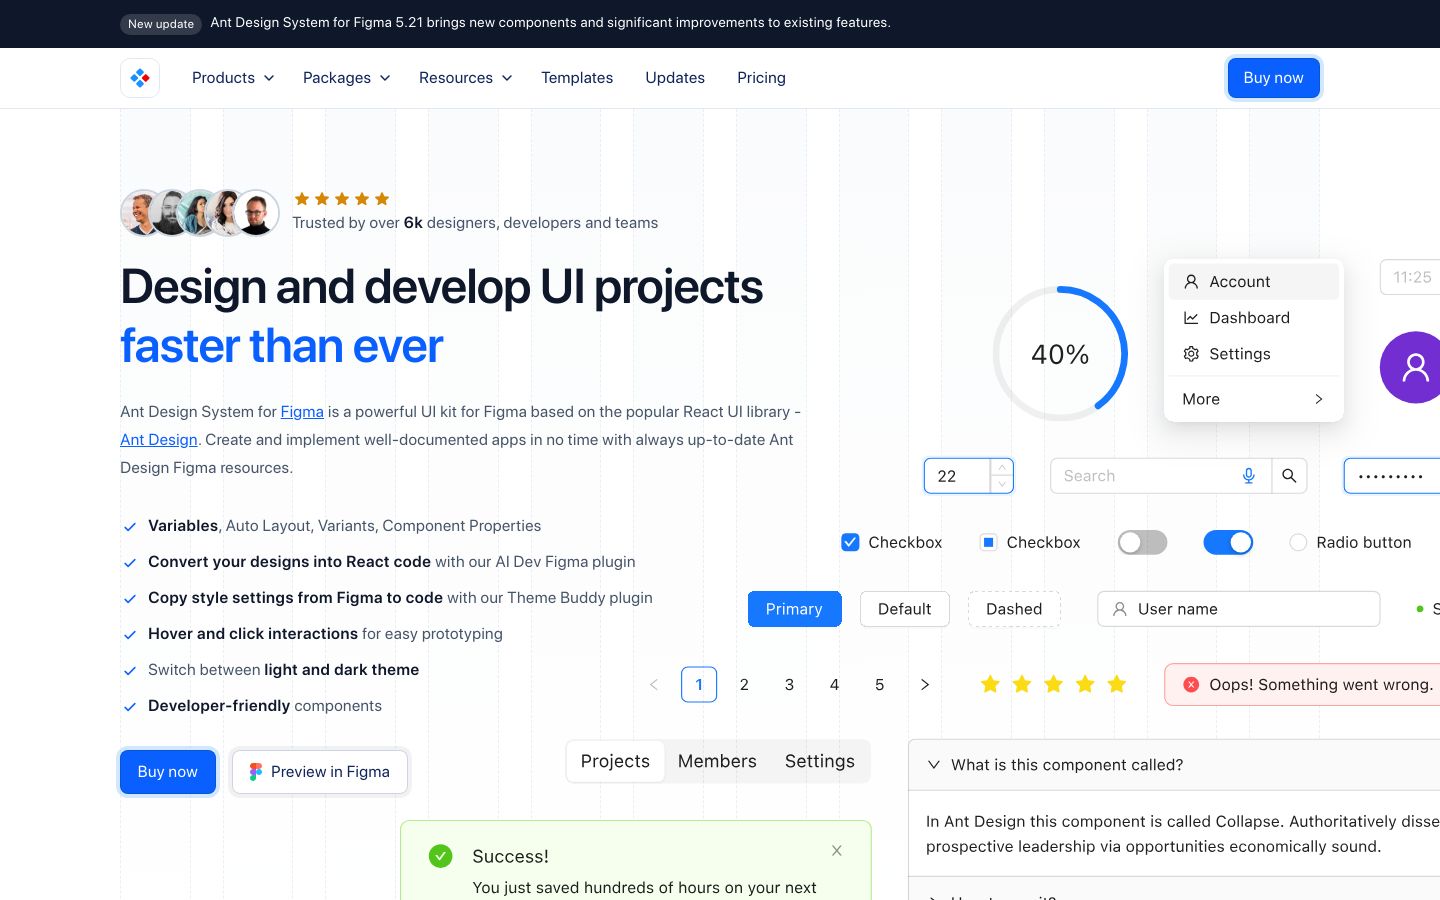
Task: Click the third yellow rating star
Action: coord(1053,684)
